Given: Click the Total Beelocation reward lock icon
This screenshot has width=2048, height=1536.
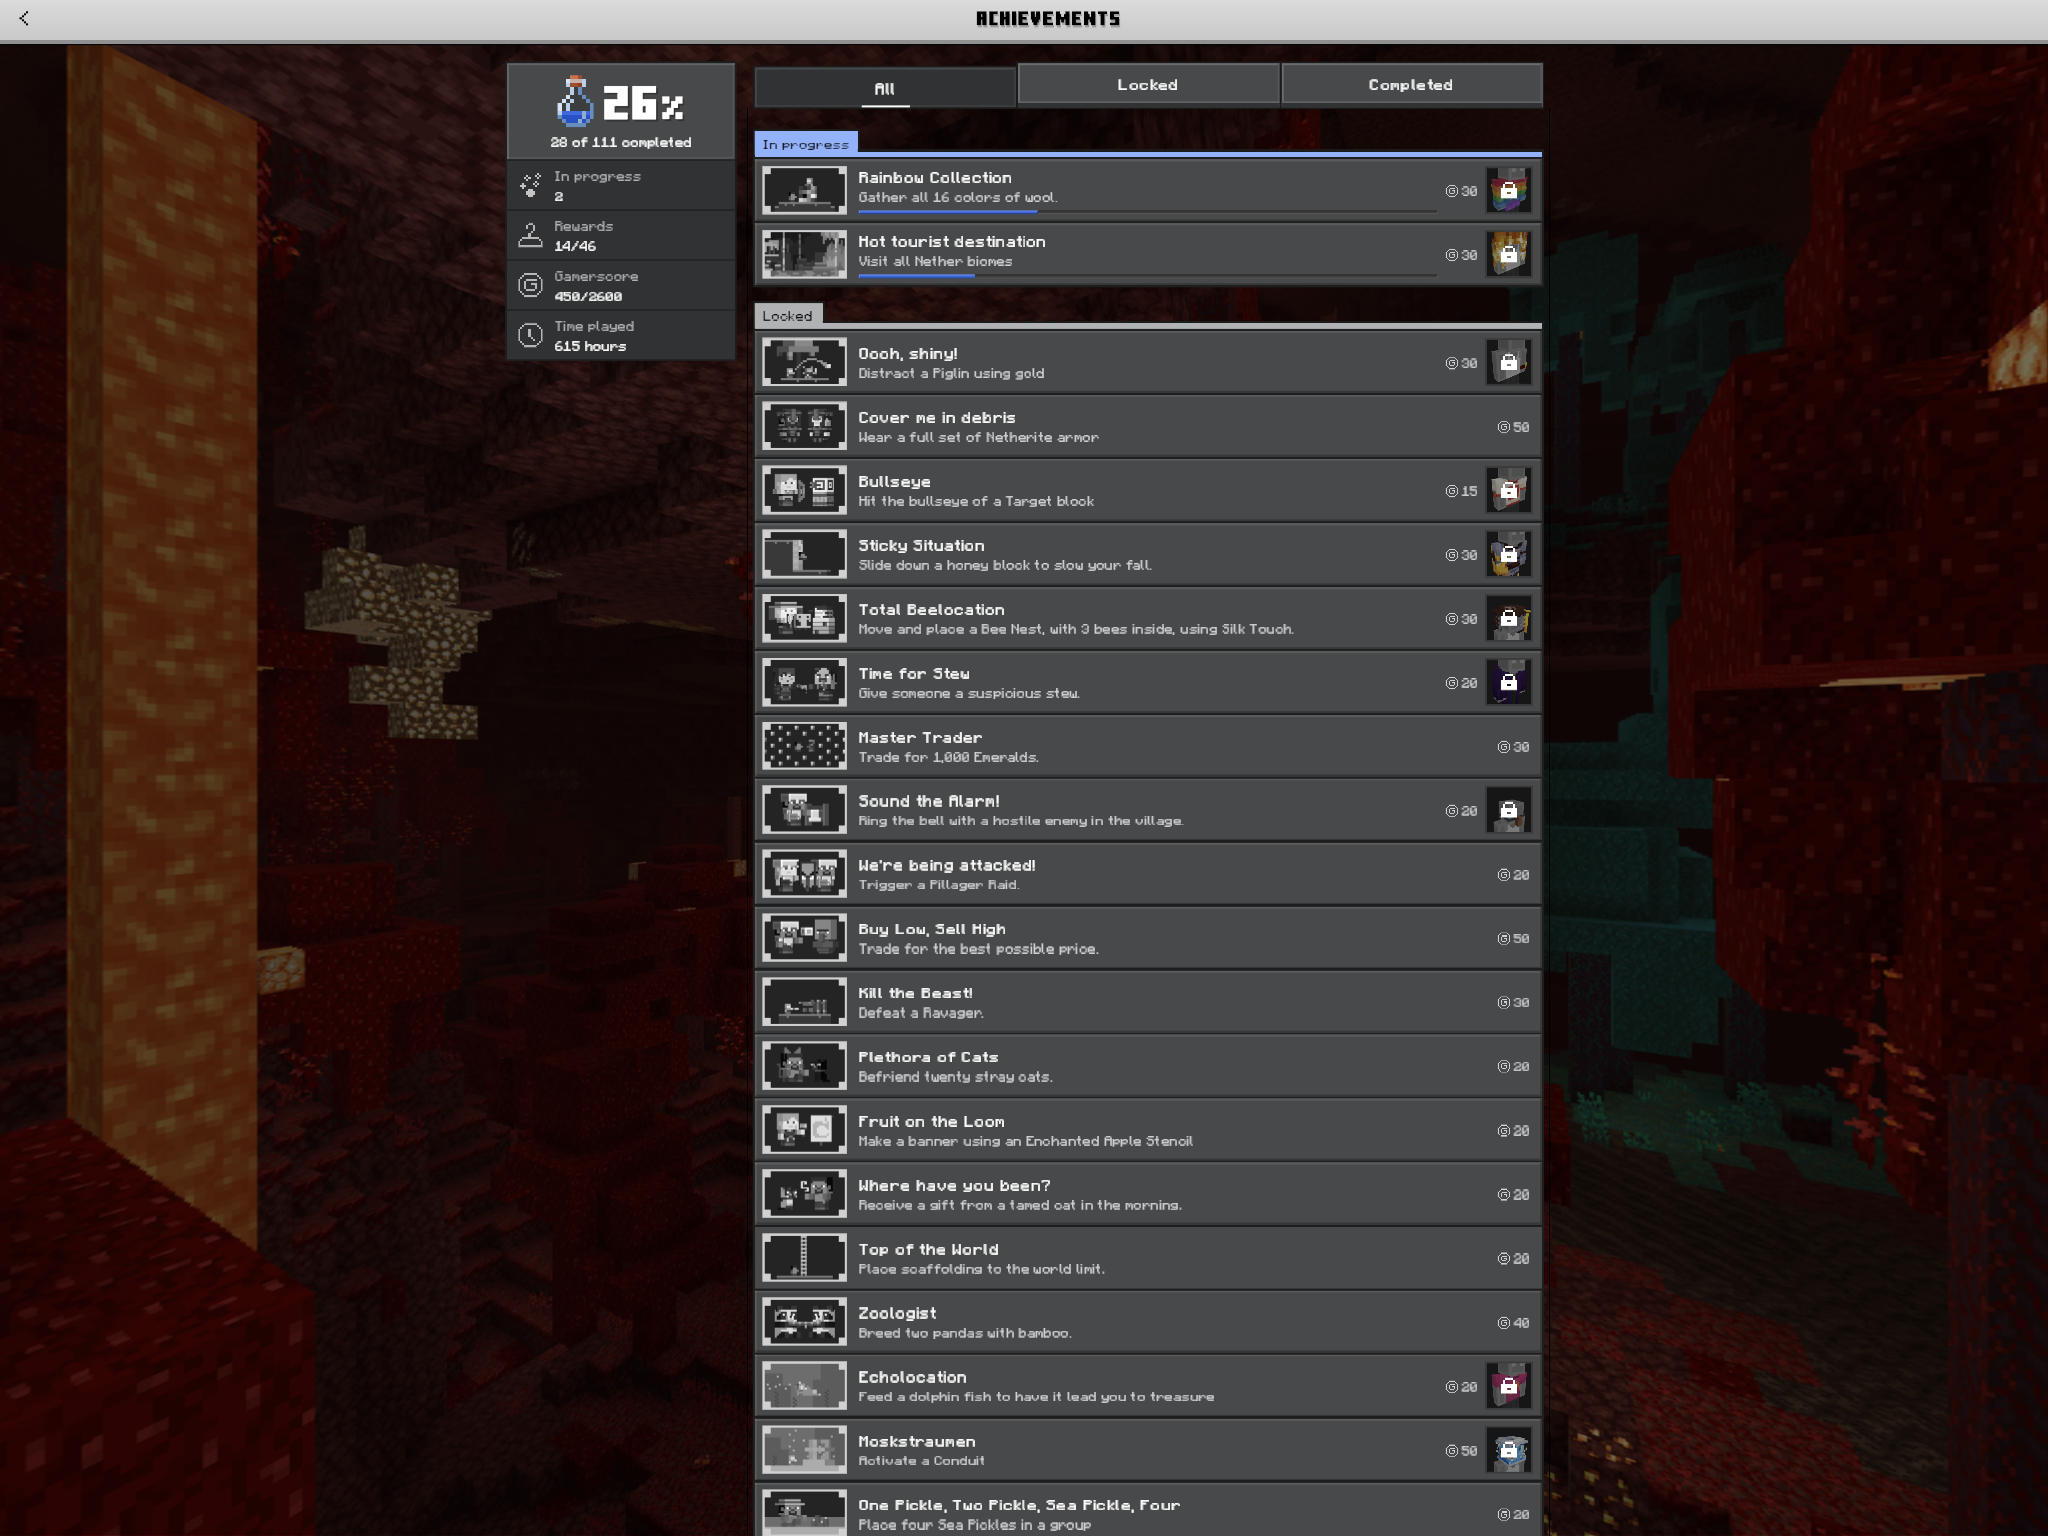Looking at the screenshot, I should (1508, 618).
